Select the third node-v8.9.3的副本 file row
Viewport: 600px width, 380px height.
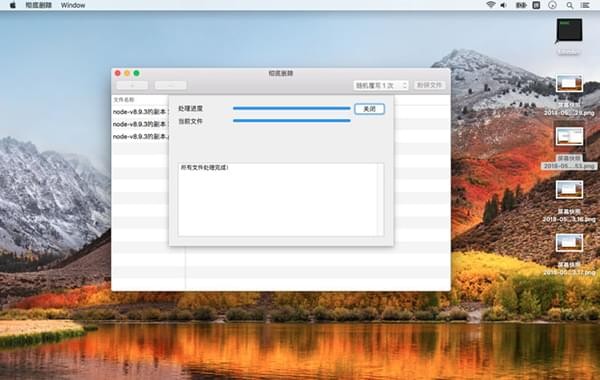[140, 137]
